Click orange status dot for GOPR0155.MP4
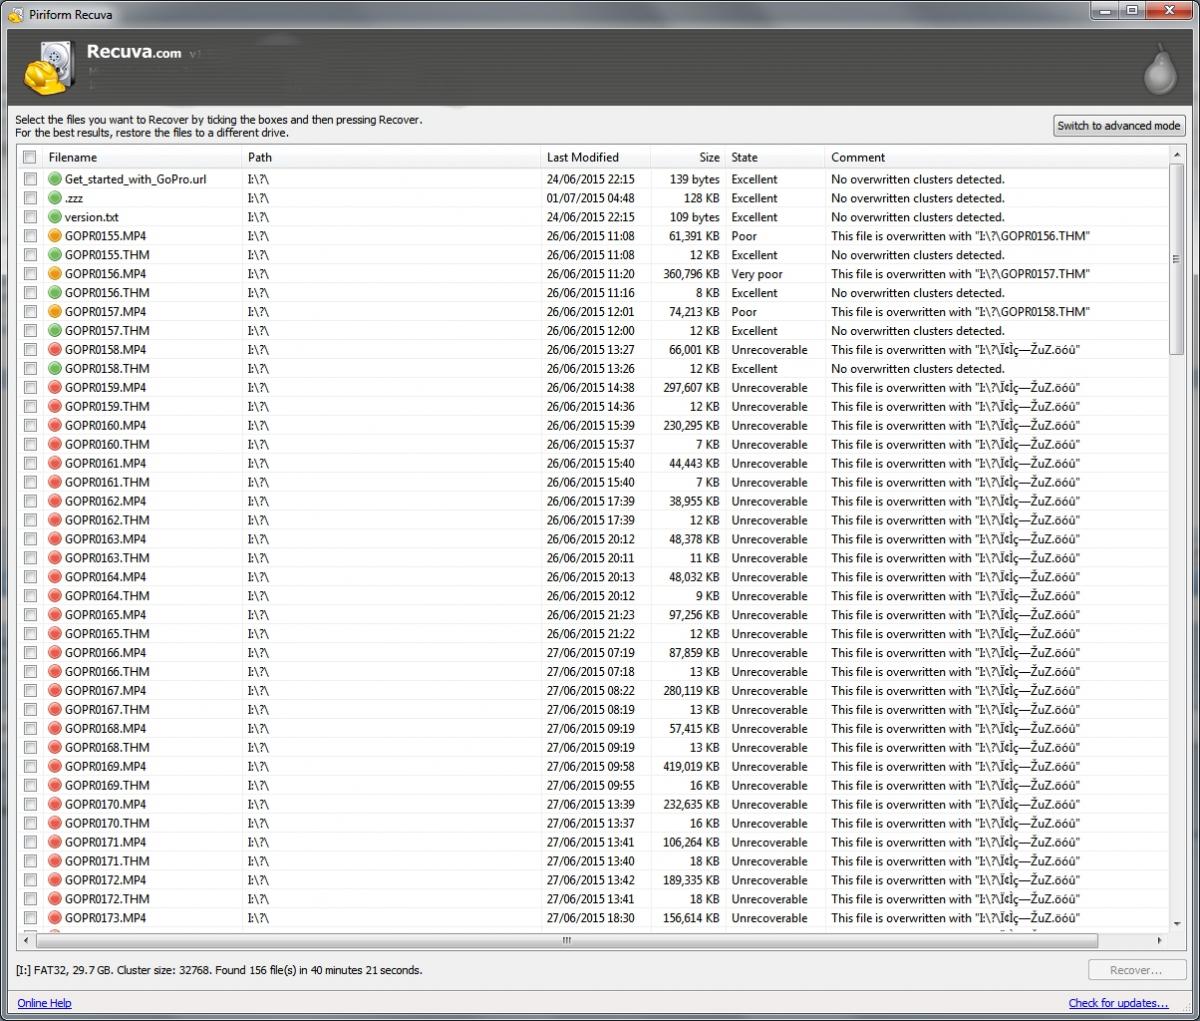Image resolution: width=1200 pixels, height=1021 pixels. pos(56,236)
